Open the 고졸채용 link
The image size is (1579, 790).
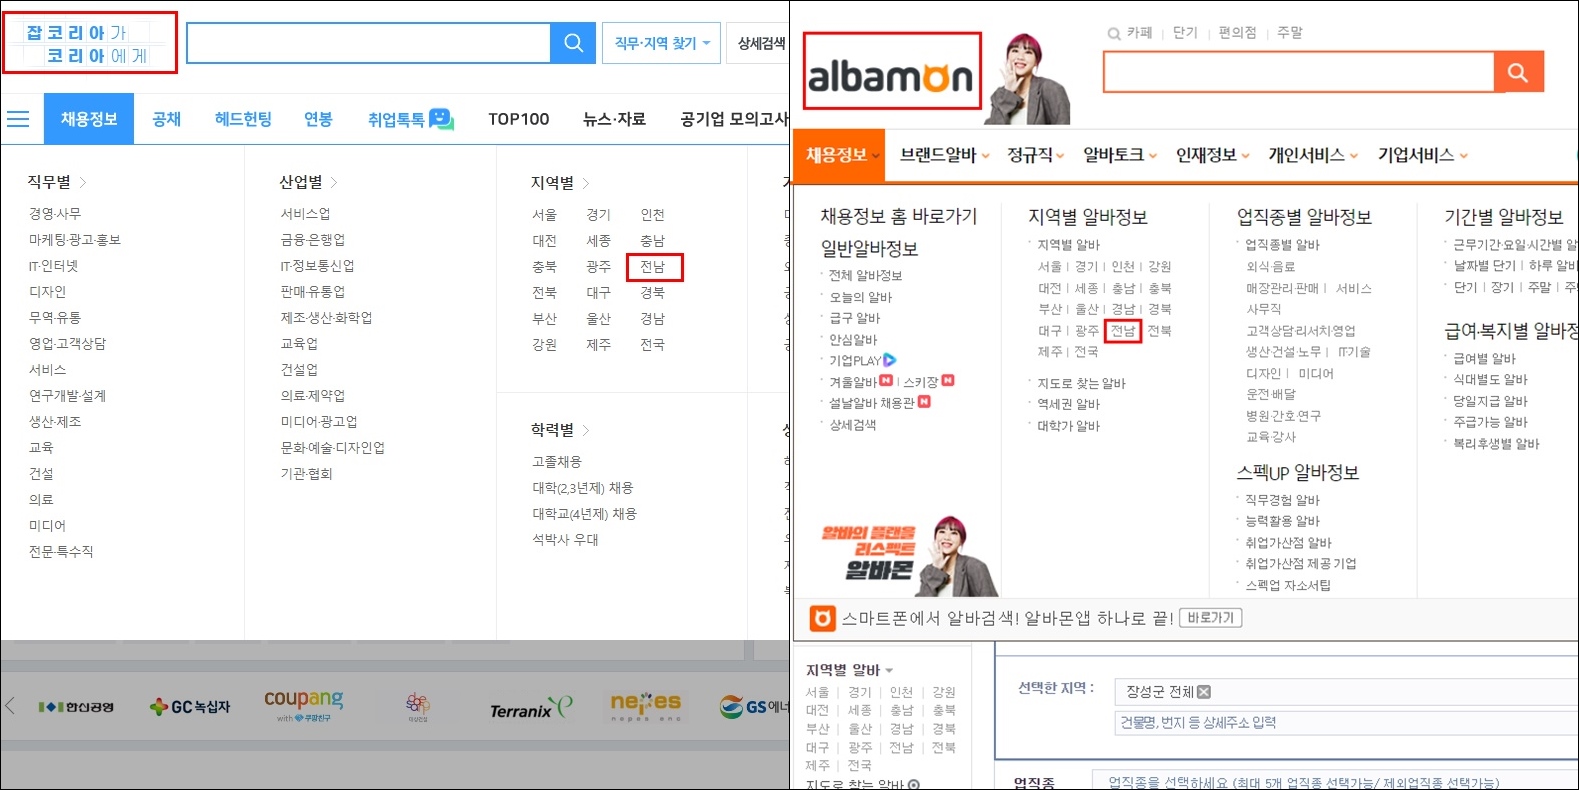click(556, 462)
